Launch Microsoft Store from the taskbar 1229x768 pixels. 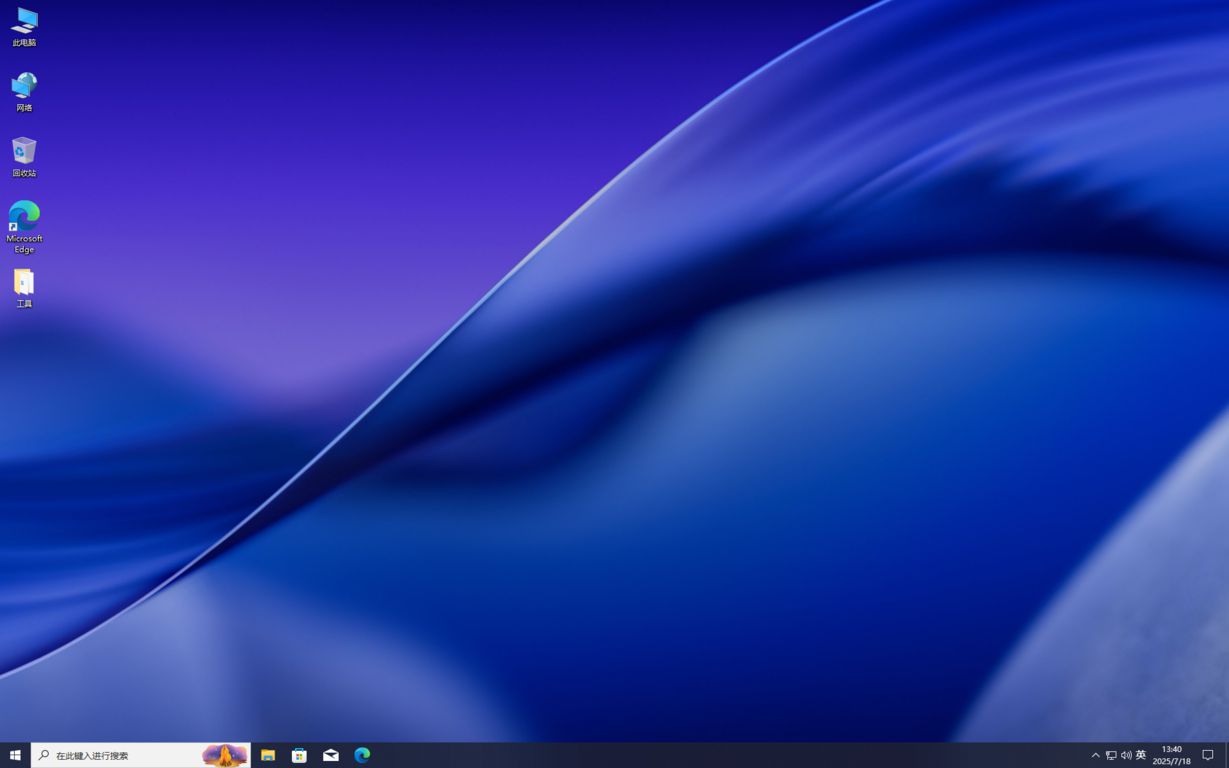299,755
